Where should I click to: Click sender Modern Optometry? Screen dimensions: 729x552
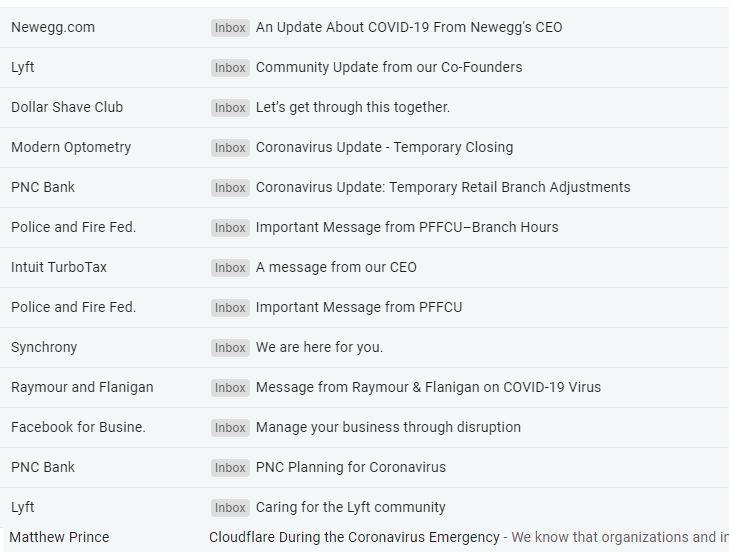tap(71, 147)
